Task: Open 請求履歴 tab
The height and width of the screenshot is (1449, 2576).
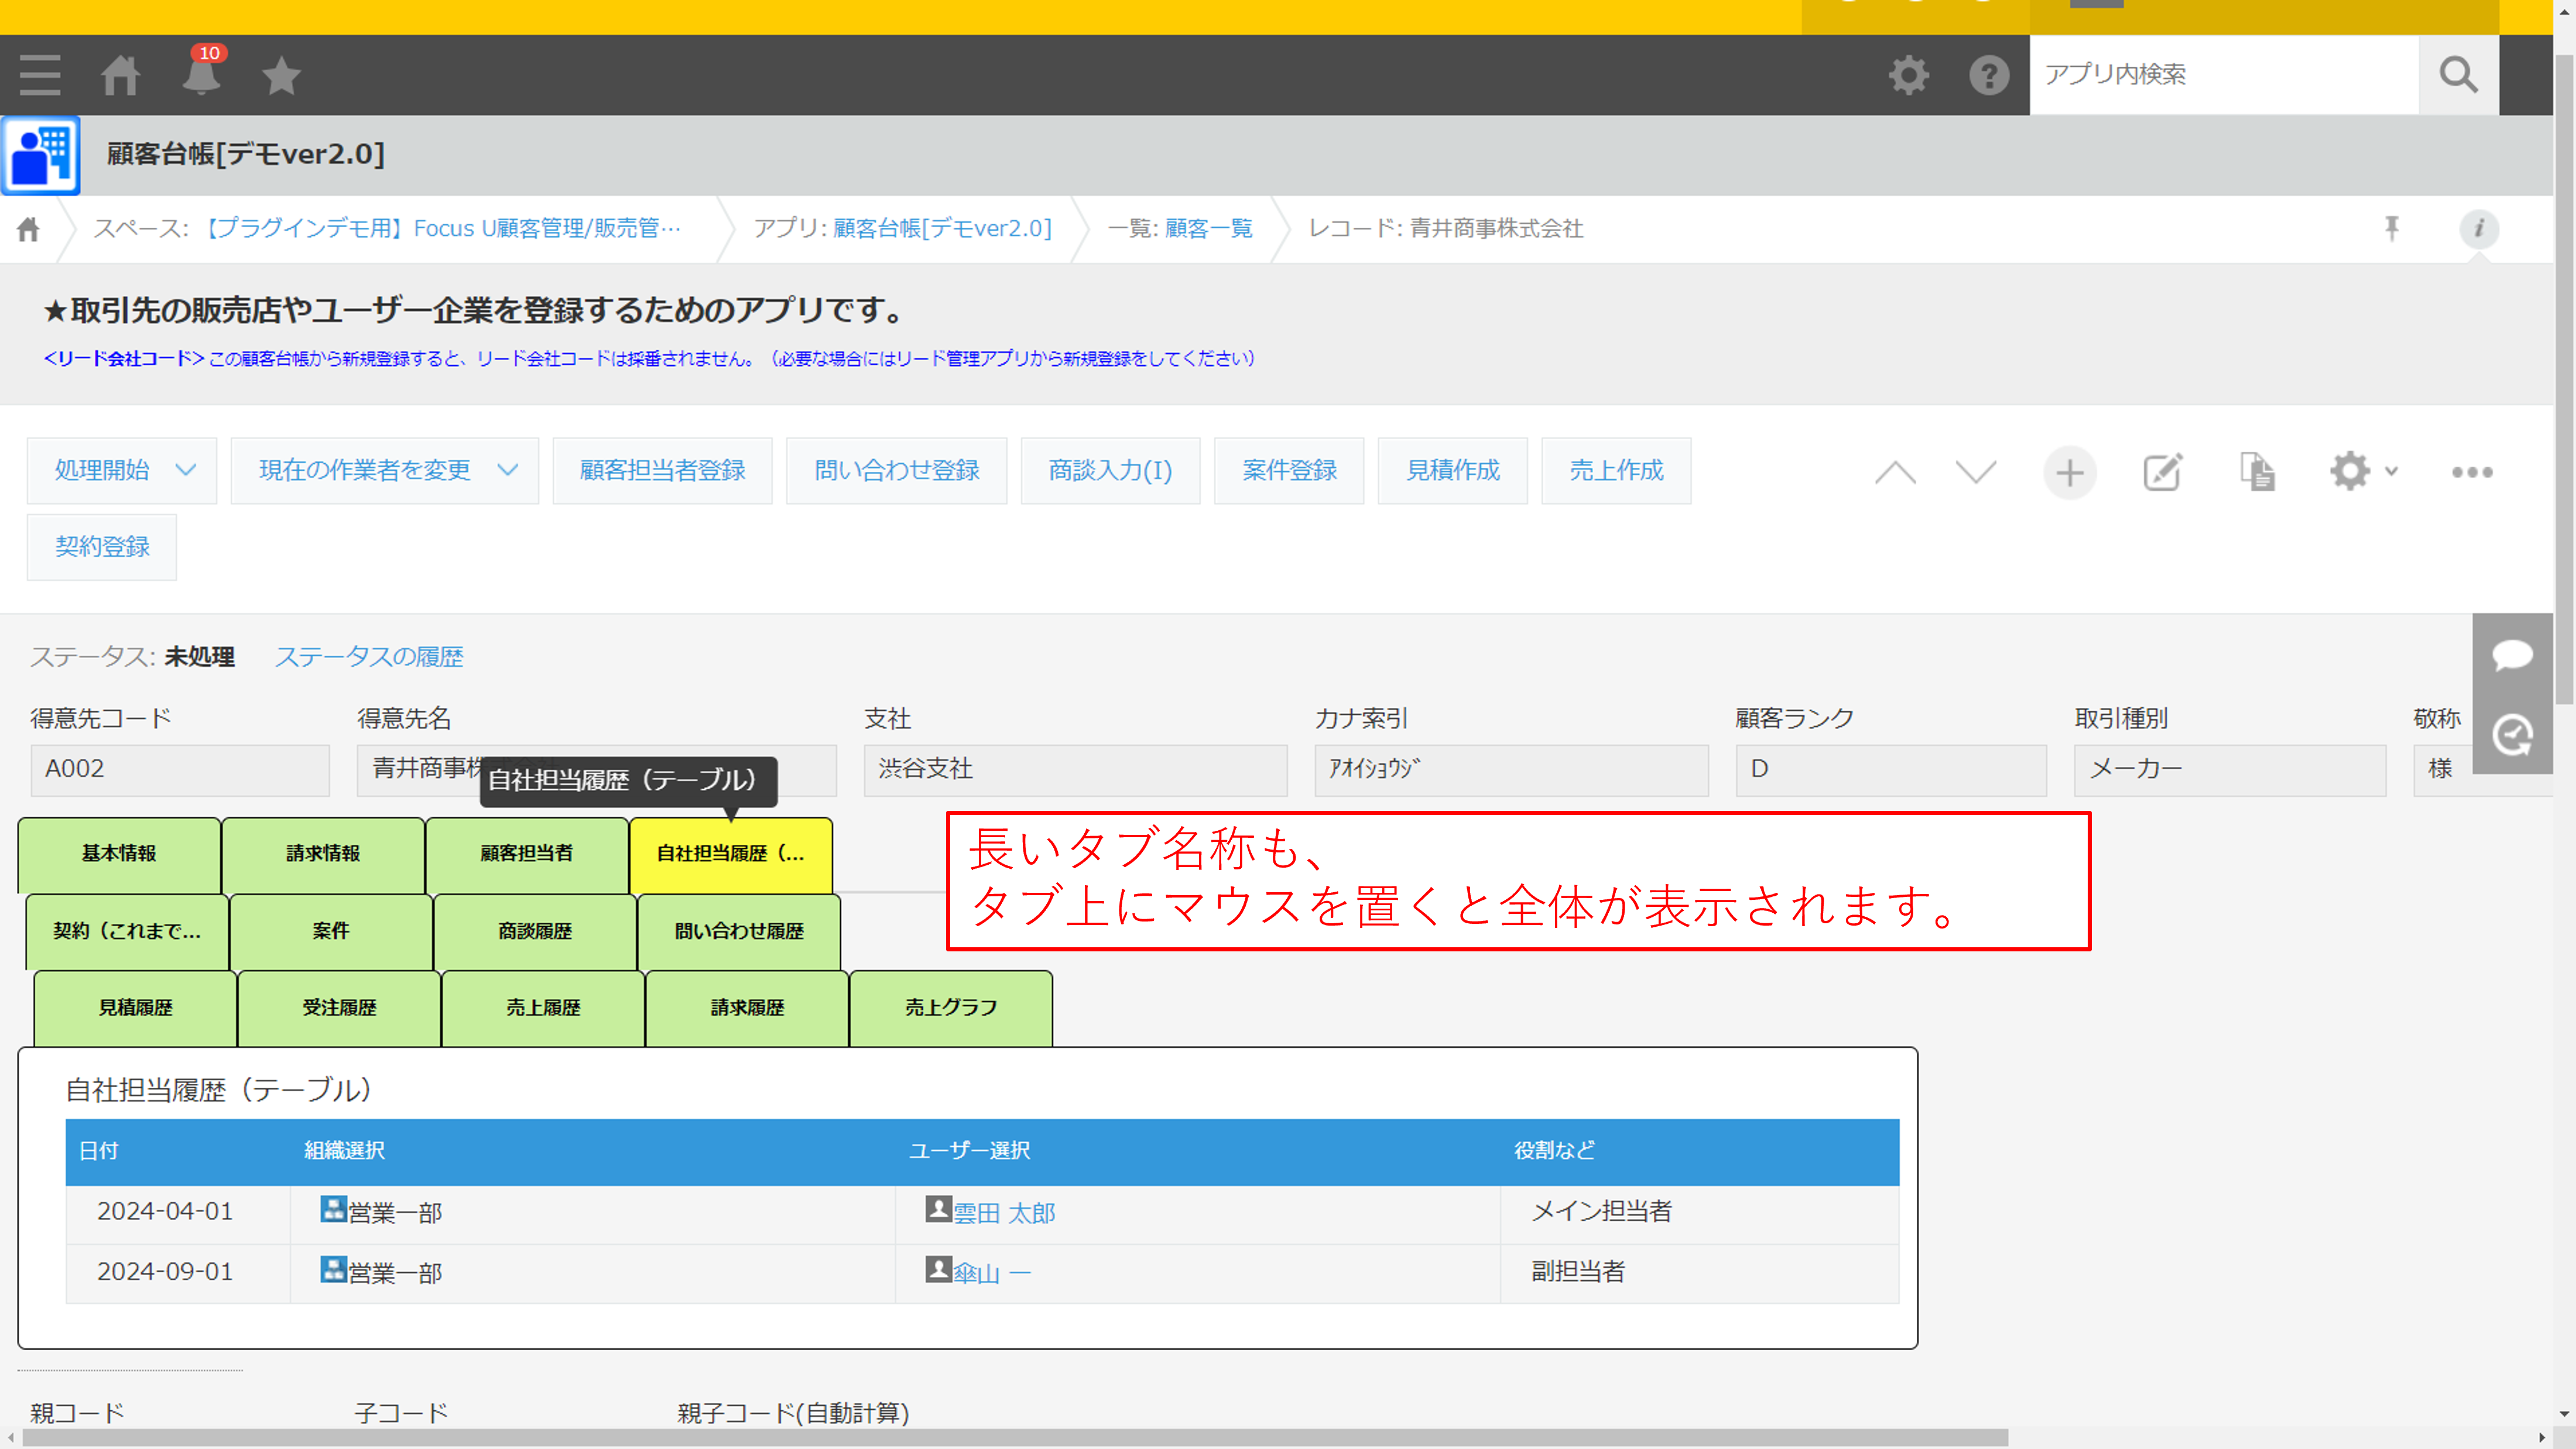Action: 747,1008
